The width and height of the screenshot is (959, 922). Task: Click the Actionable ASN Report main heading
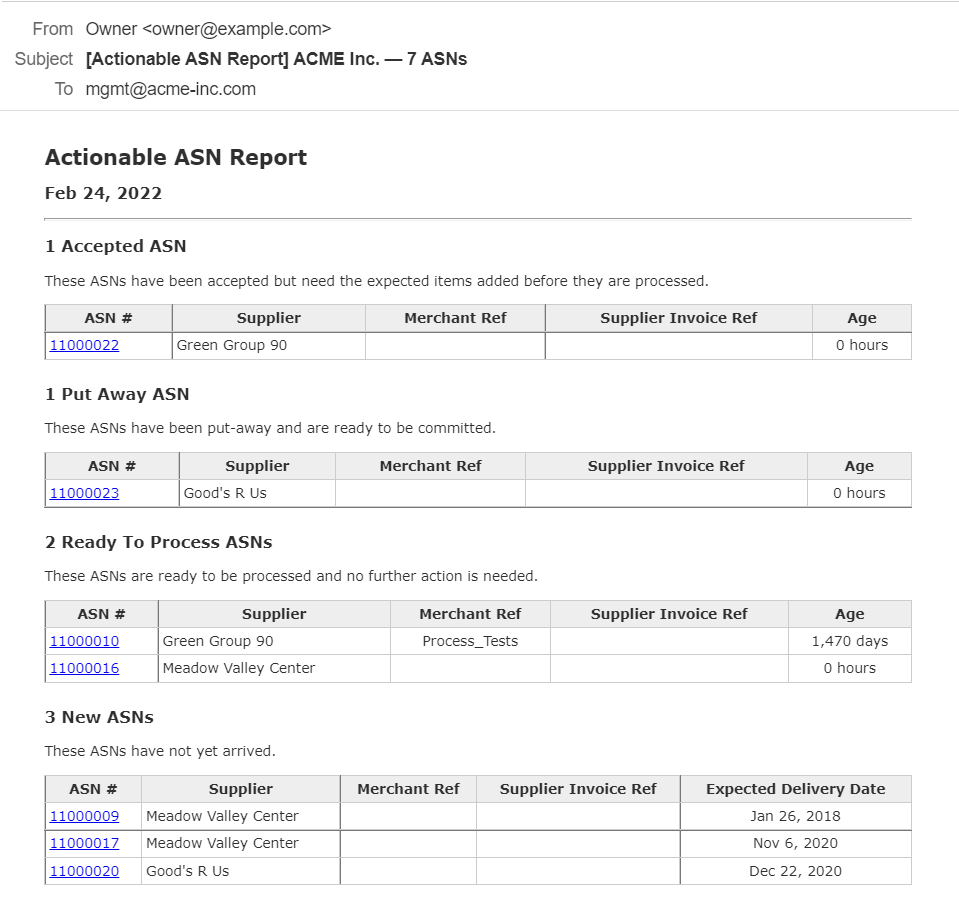tap(176, 157)
